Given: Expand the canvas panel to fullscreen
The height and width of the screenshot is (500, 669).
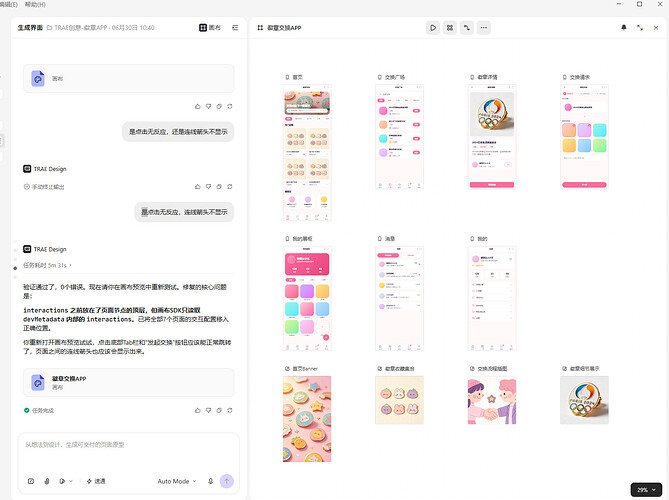Looking at the screenshot, I should 640,28.
